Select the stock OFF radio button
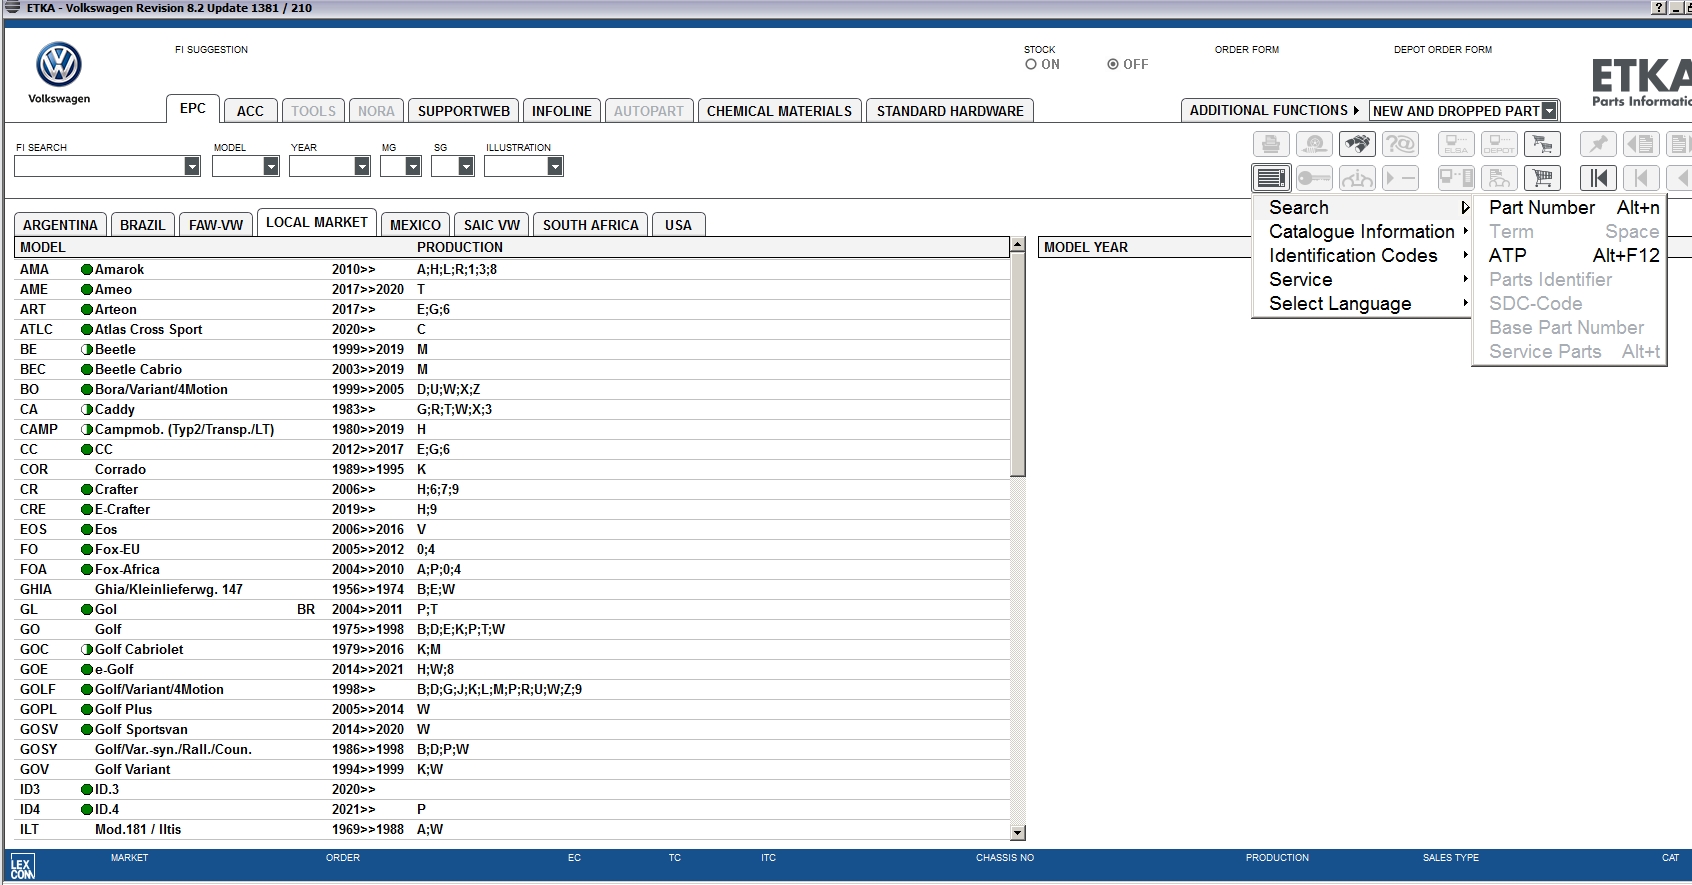1692x885 pixels. click(1113, 64)
